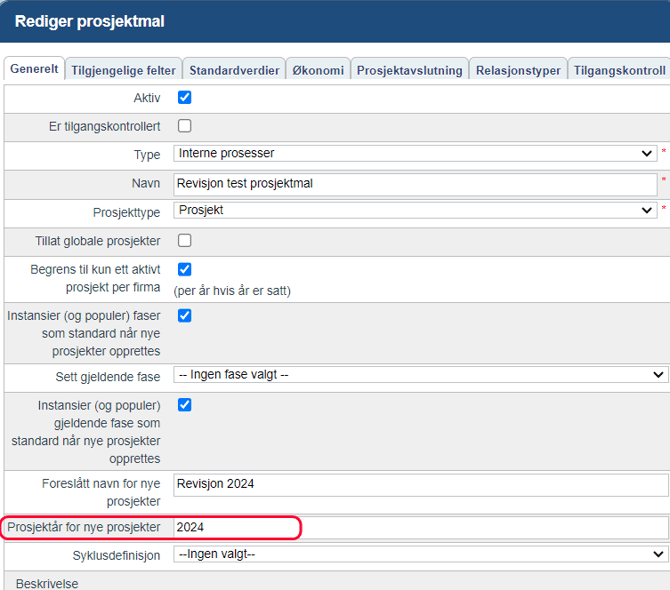Open the Tilgangskontroll tab
This screenshot has height=590, width=670.
pyautogui.click(x=619, y=70)
